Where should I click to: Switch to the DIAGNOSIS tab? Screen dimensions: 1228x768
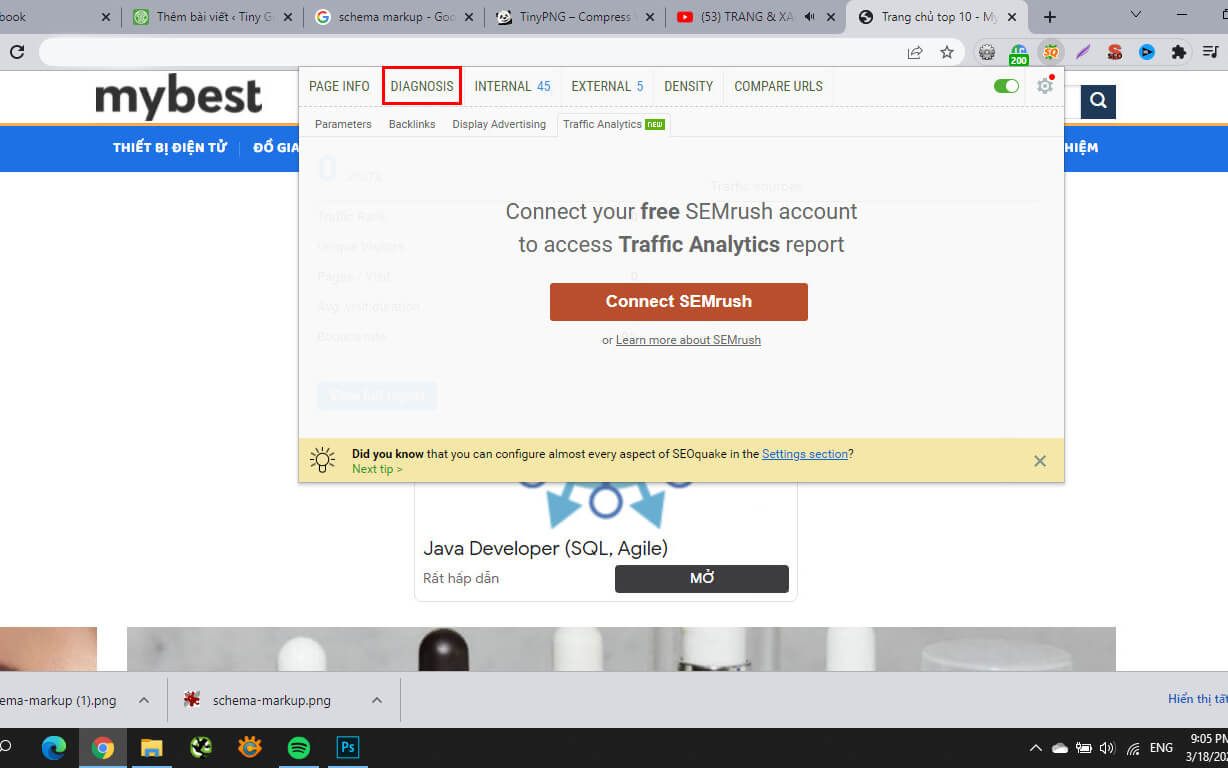pos(422,86)
